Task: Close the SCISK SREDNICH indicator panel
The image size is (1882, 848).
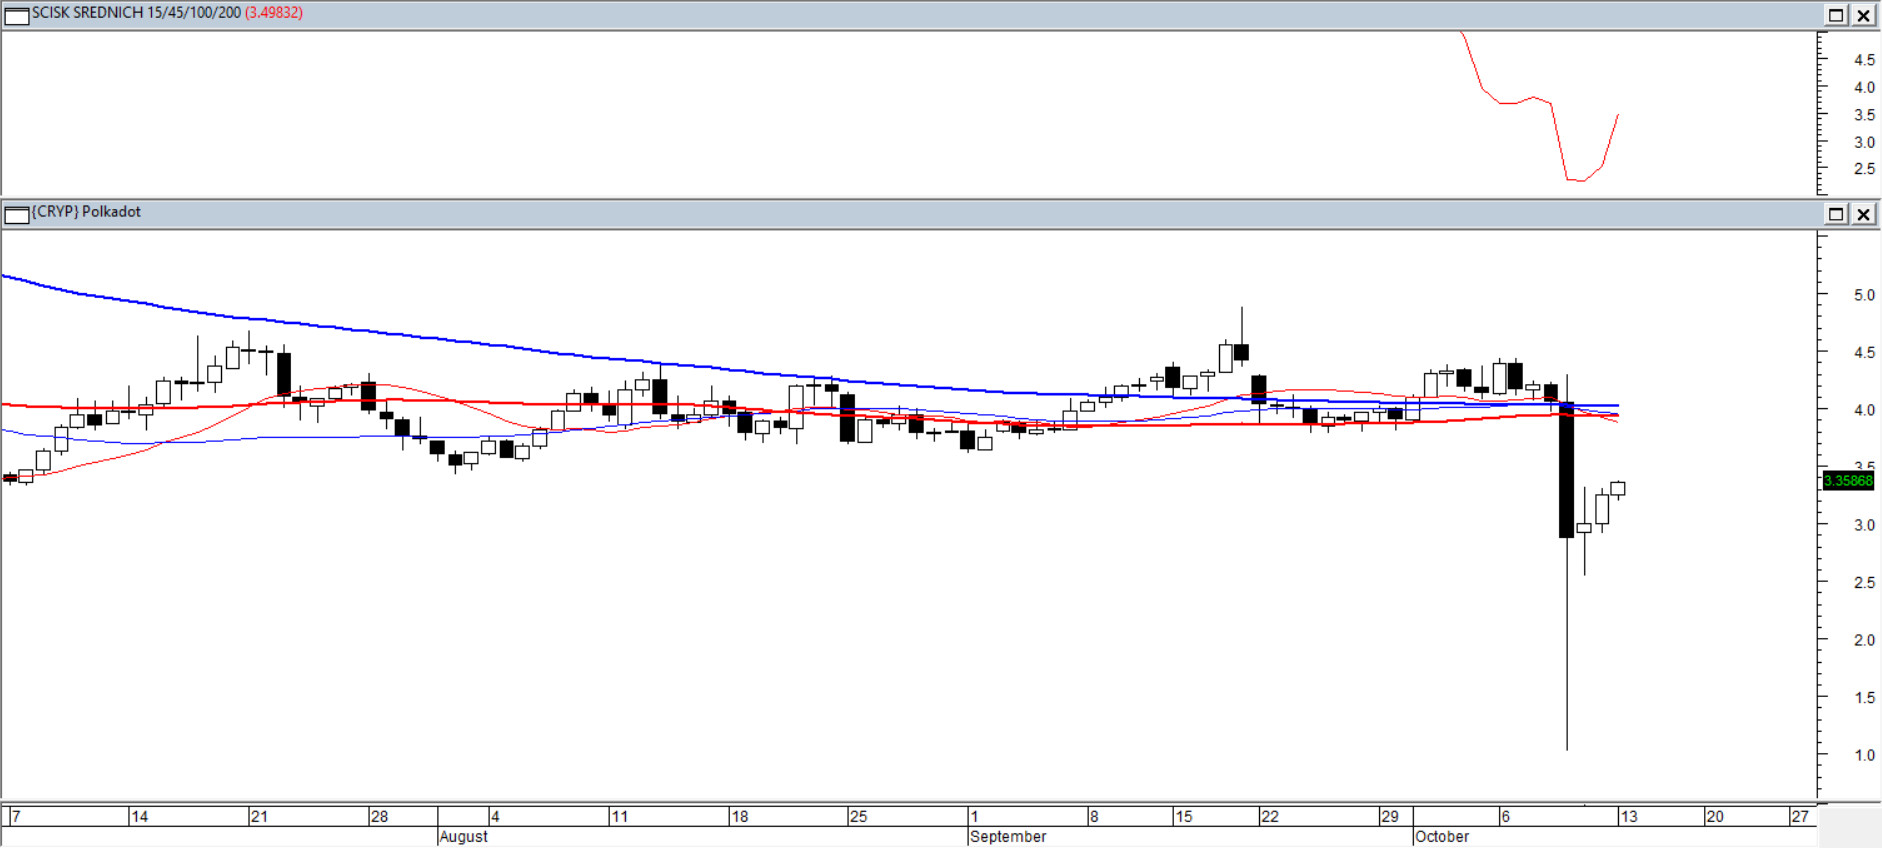Action: [1864, 15]
